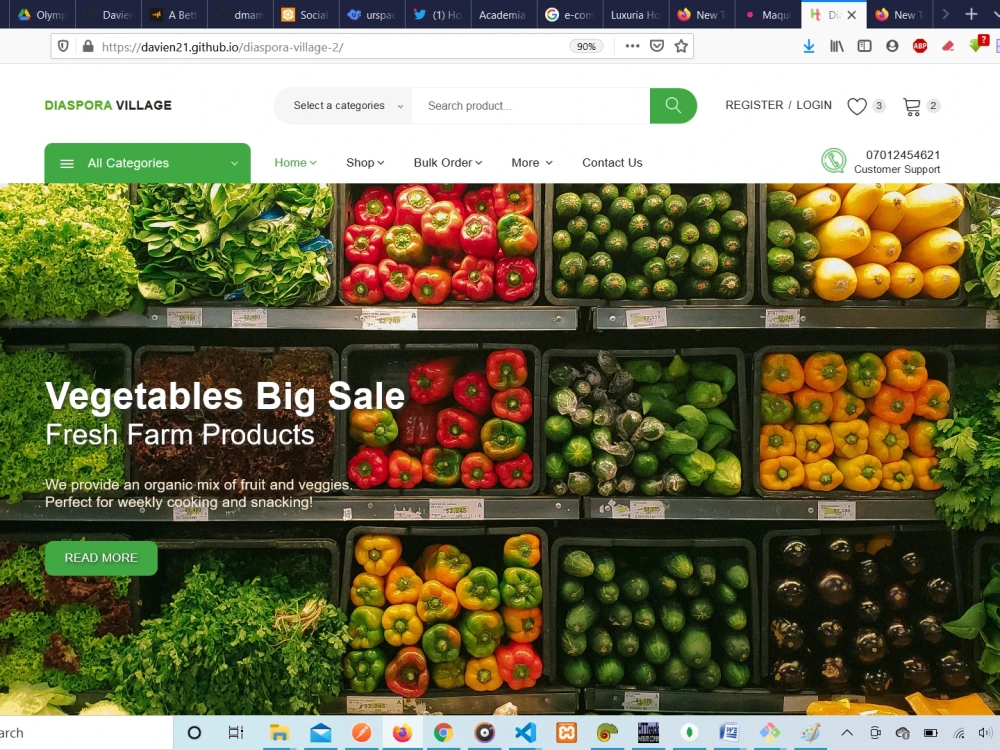Image resolution: width=1000 pixels, height=750 pixels.
Task: Click the tracking protection shield icon
Action: tap(63, 47)
